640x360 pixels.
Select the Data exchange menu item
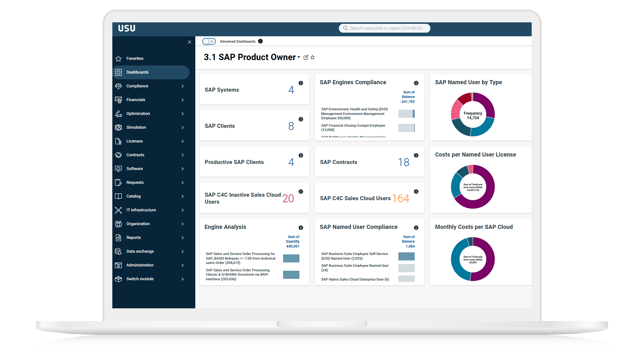coord(151,251)
